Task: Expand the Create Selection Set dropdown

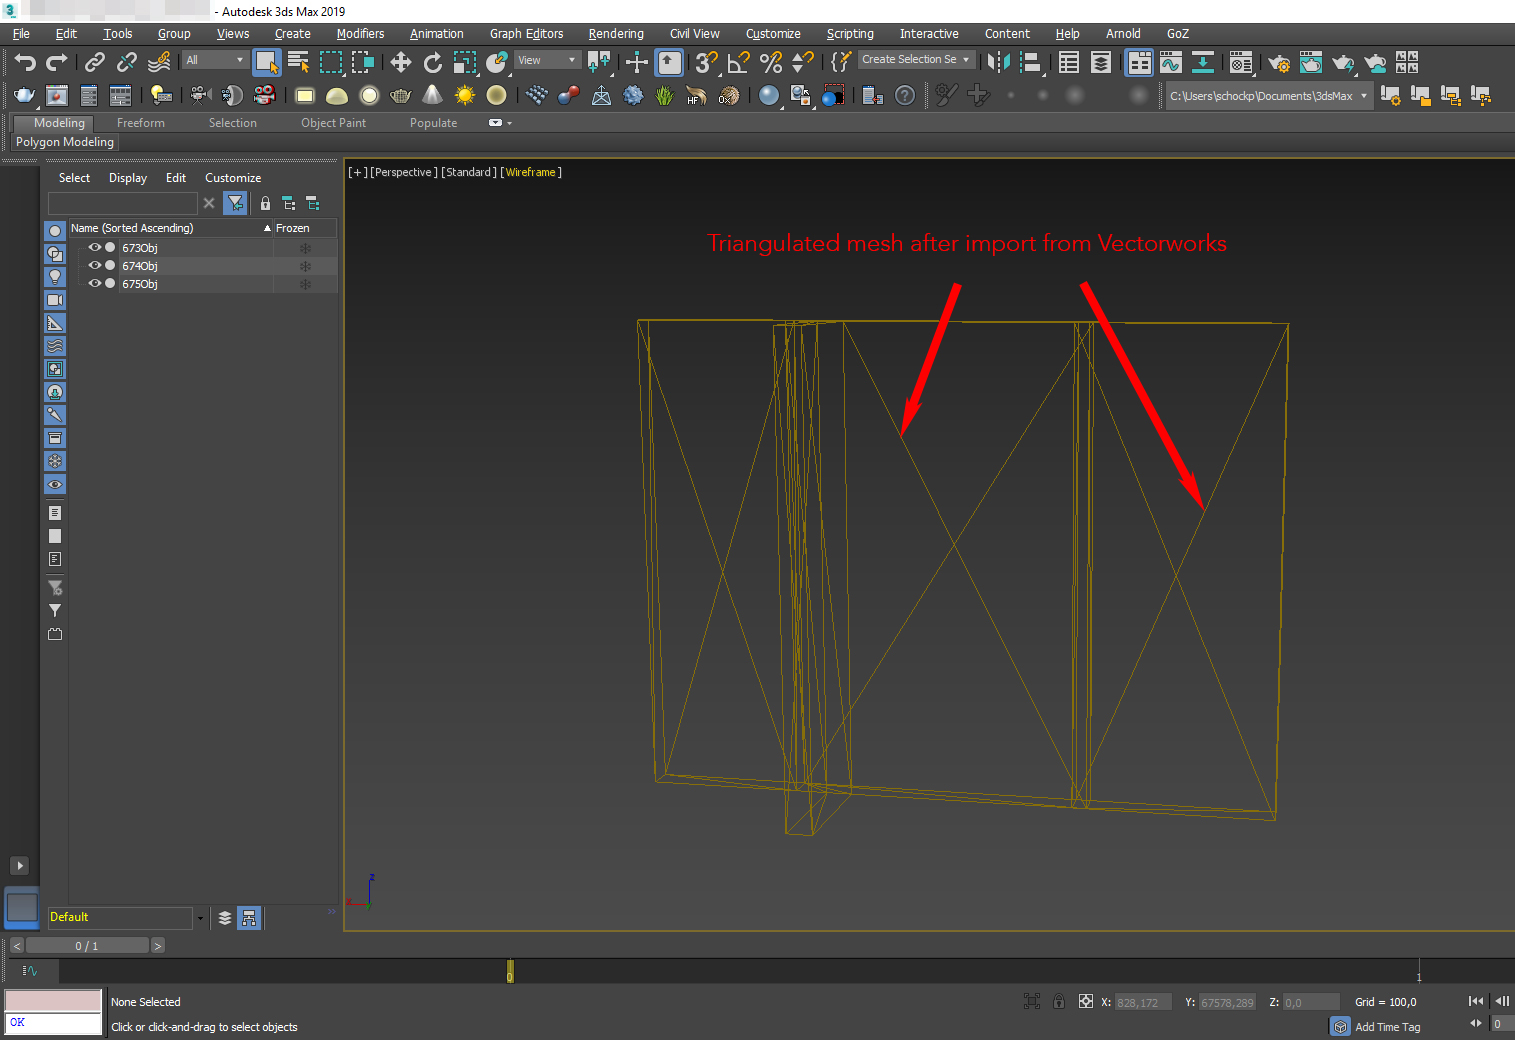Action: click(x=916, y=60)
